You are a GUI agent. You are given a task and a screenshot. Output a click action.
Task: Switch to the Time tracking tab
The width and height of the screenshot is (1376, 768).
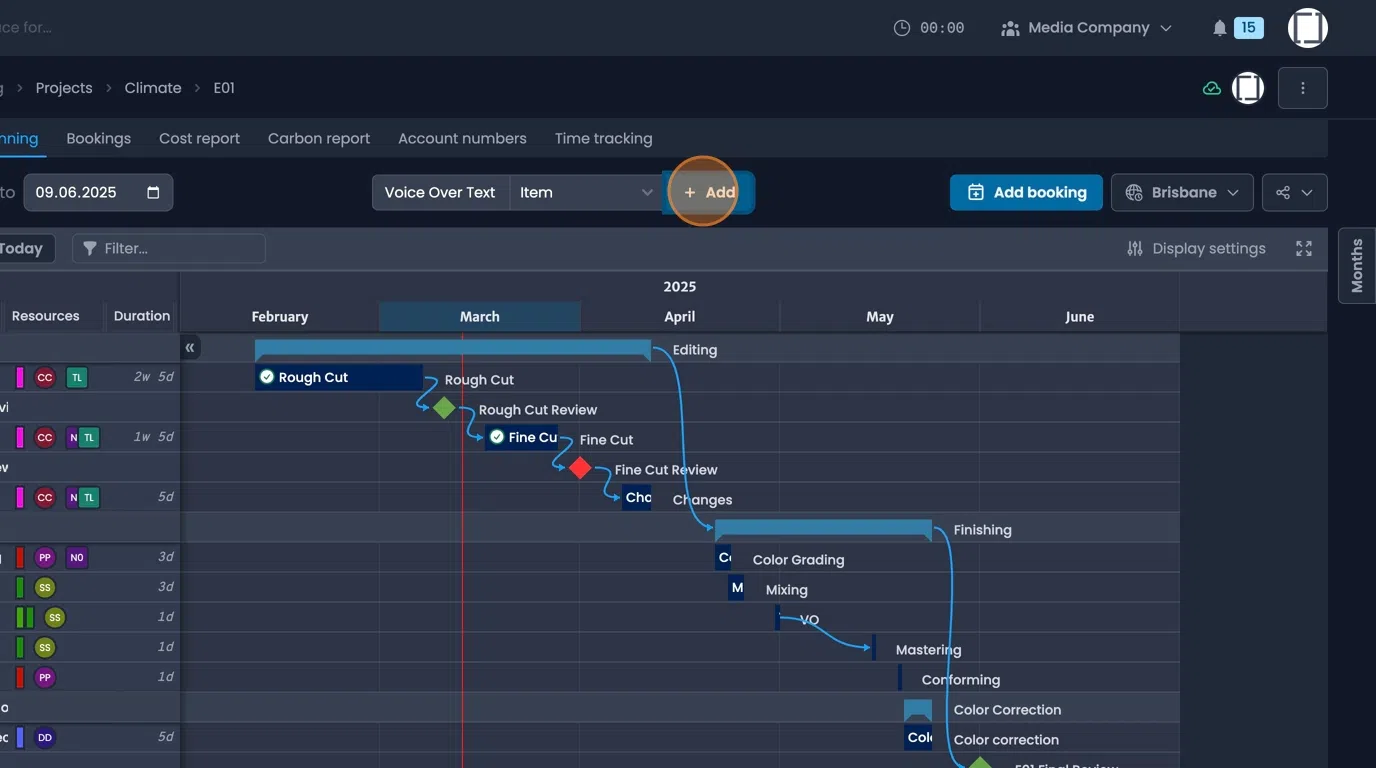click(603, 139)
